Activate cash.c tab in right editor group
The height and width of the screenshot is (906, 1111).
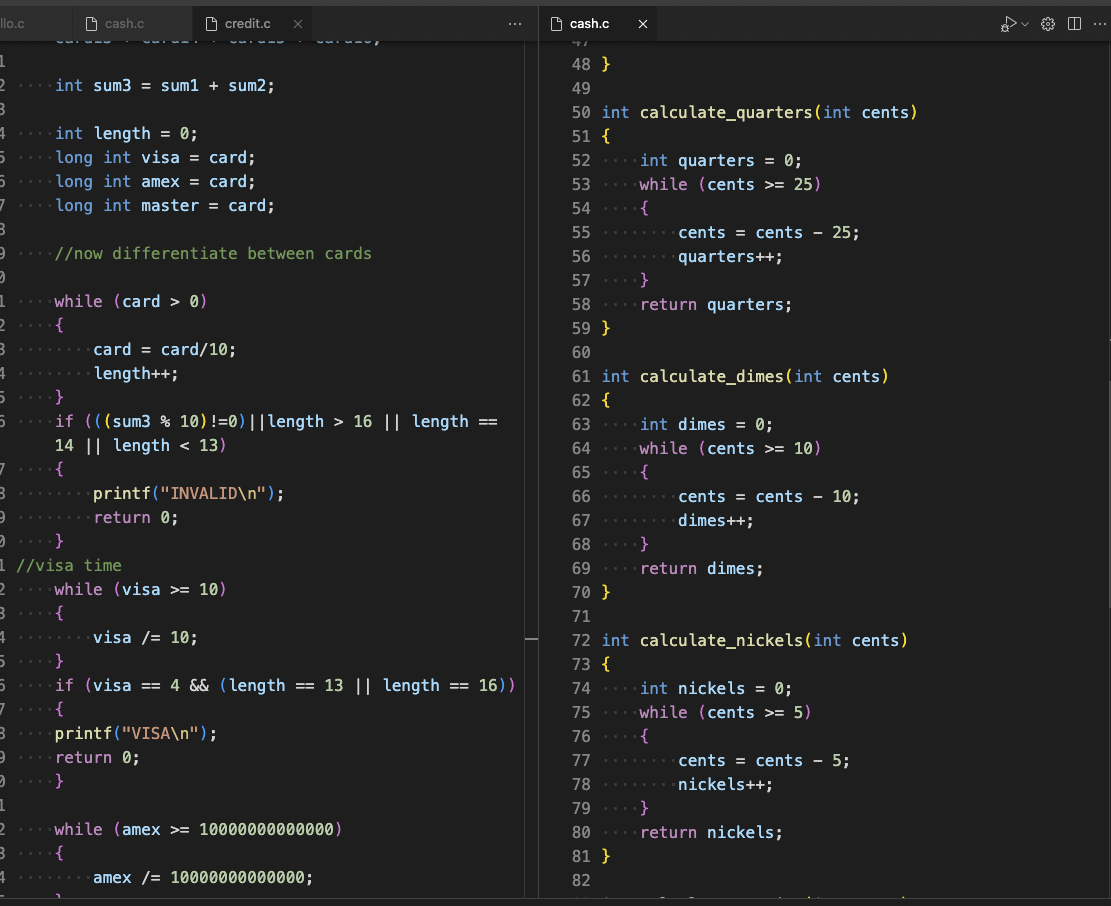pyautogui.click(x=589, y=24)
